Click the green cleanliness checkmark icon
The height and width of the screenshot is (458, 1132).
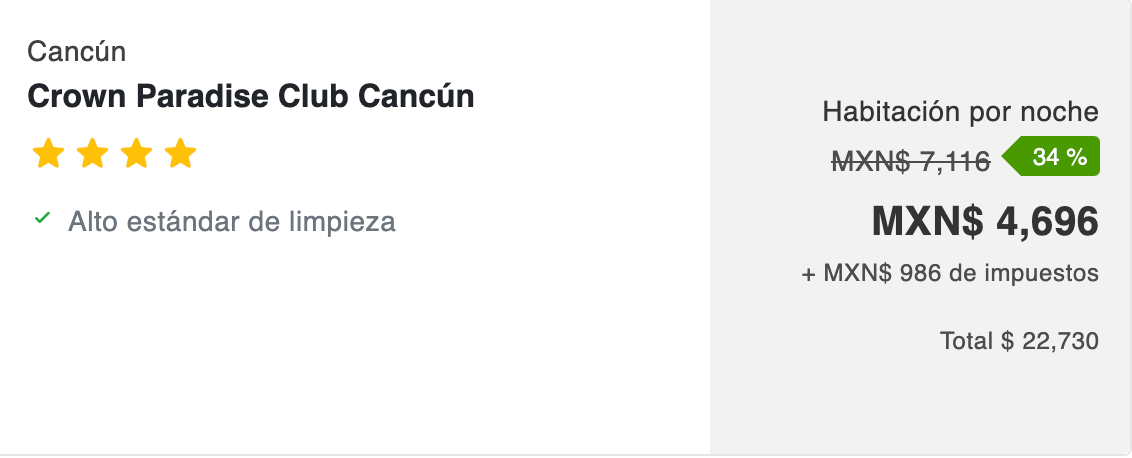(x=42, y=218)
